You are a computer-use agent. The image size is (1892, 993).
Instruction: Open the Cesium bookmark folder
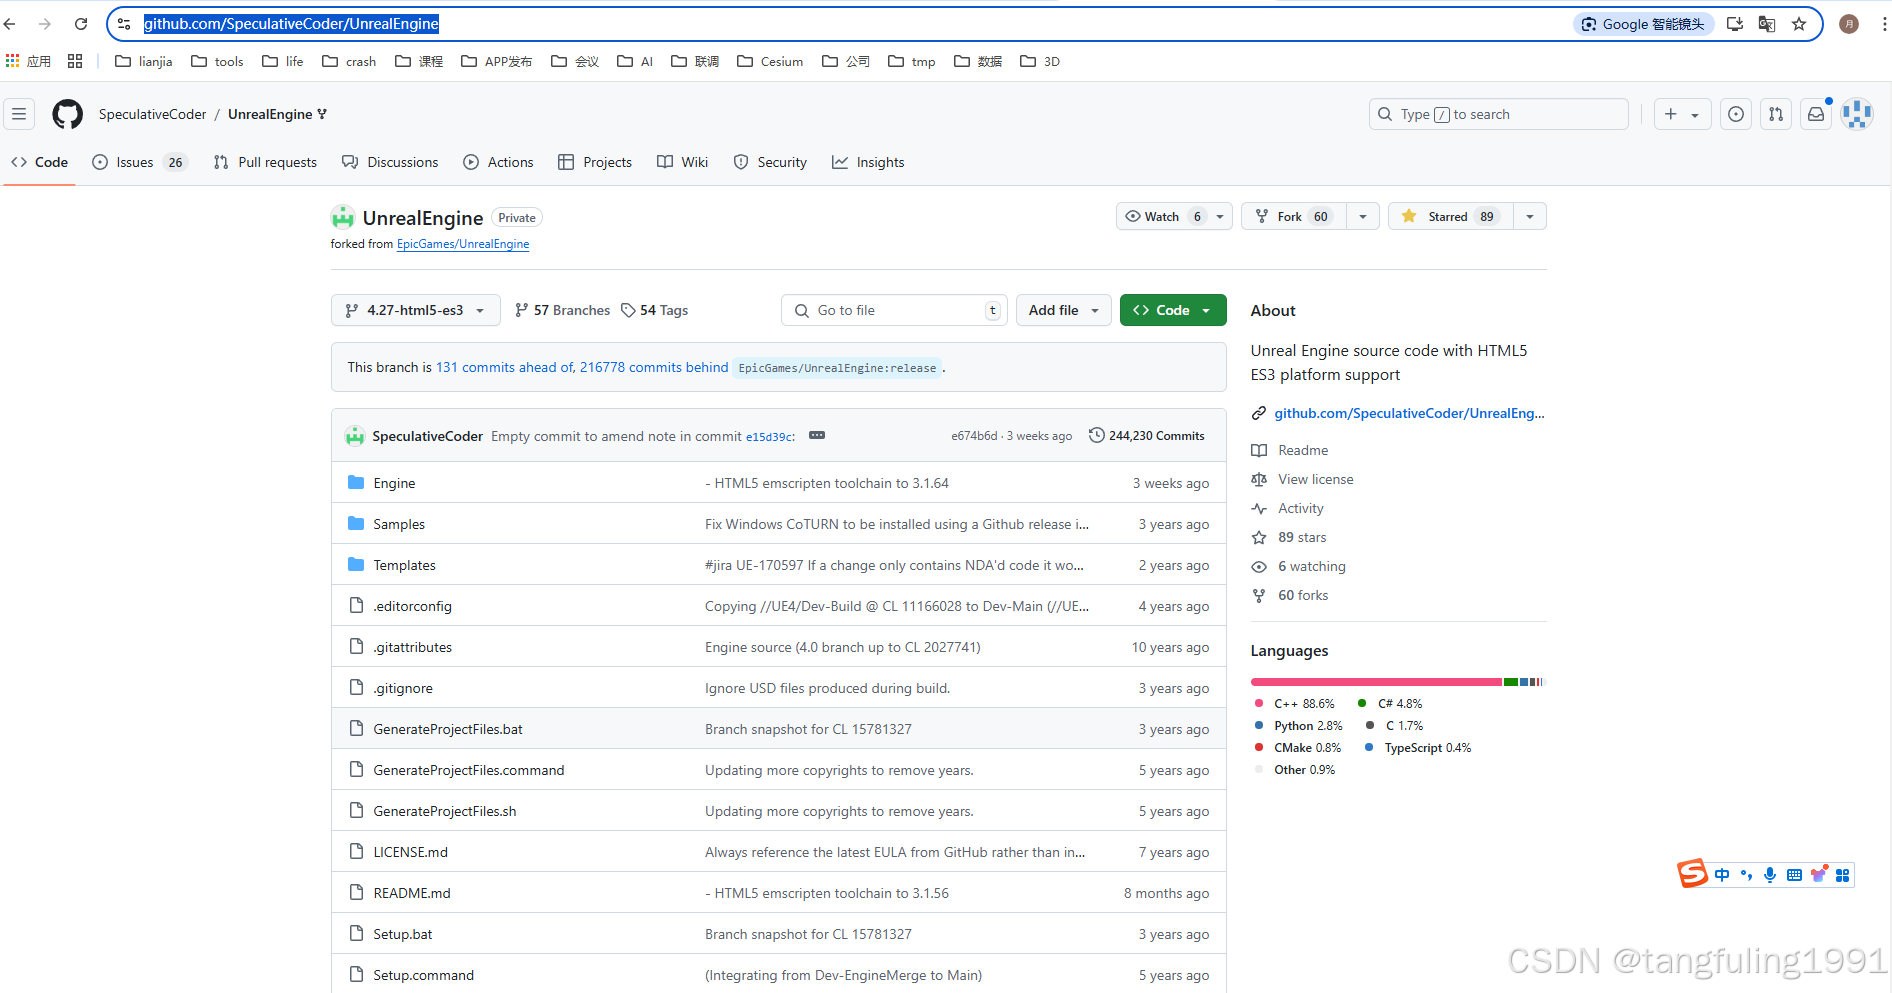pyautogui.click(x=770, y=61)
